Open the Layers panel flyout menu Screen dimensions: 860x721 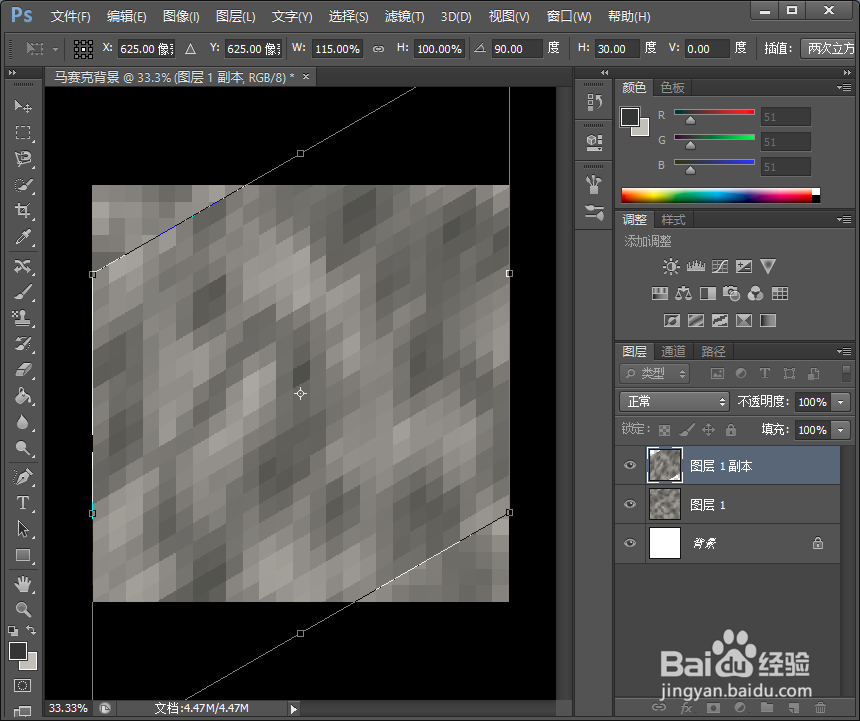844,351
